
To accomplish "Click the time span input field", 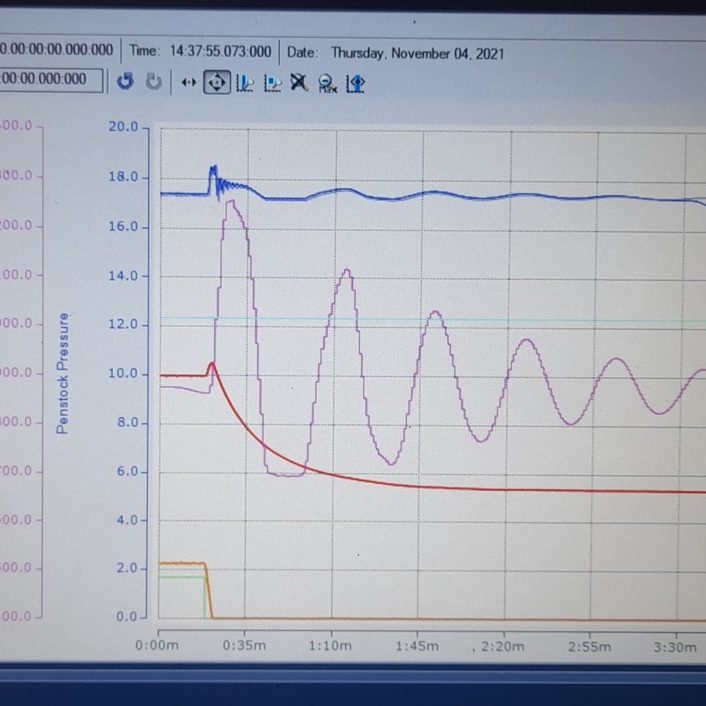I will pyautogui.click(x=50, y=80).
